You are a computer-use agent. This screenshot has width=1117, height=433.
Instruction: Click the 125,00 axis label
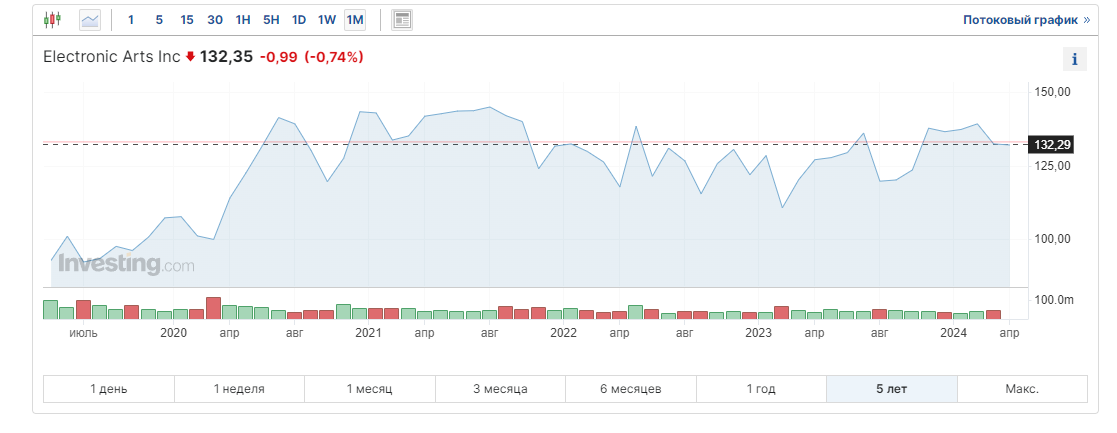click(1051, 166)
